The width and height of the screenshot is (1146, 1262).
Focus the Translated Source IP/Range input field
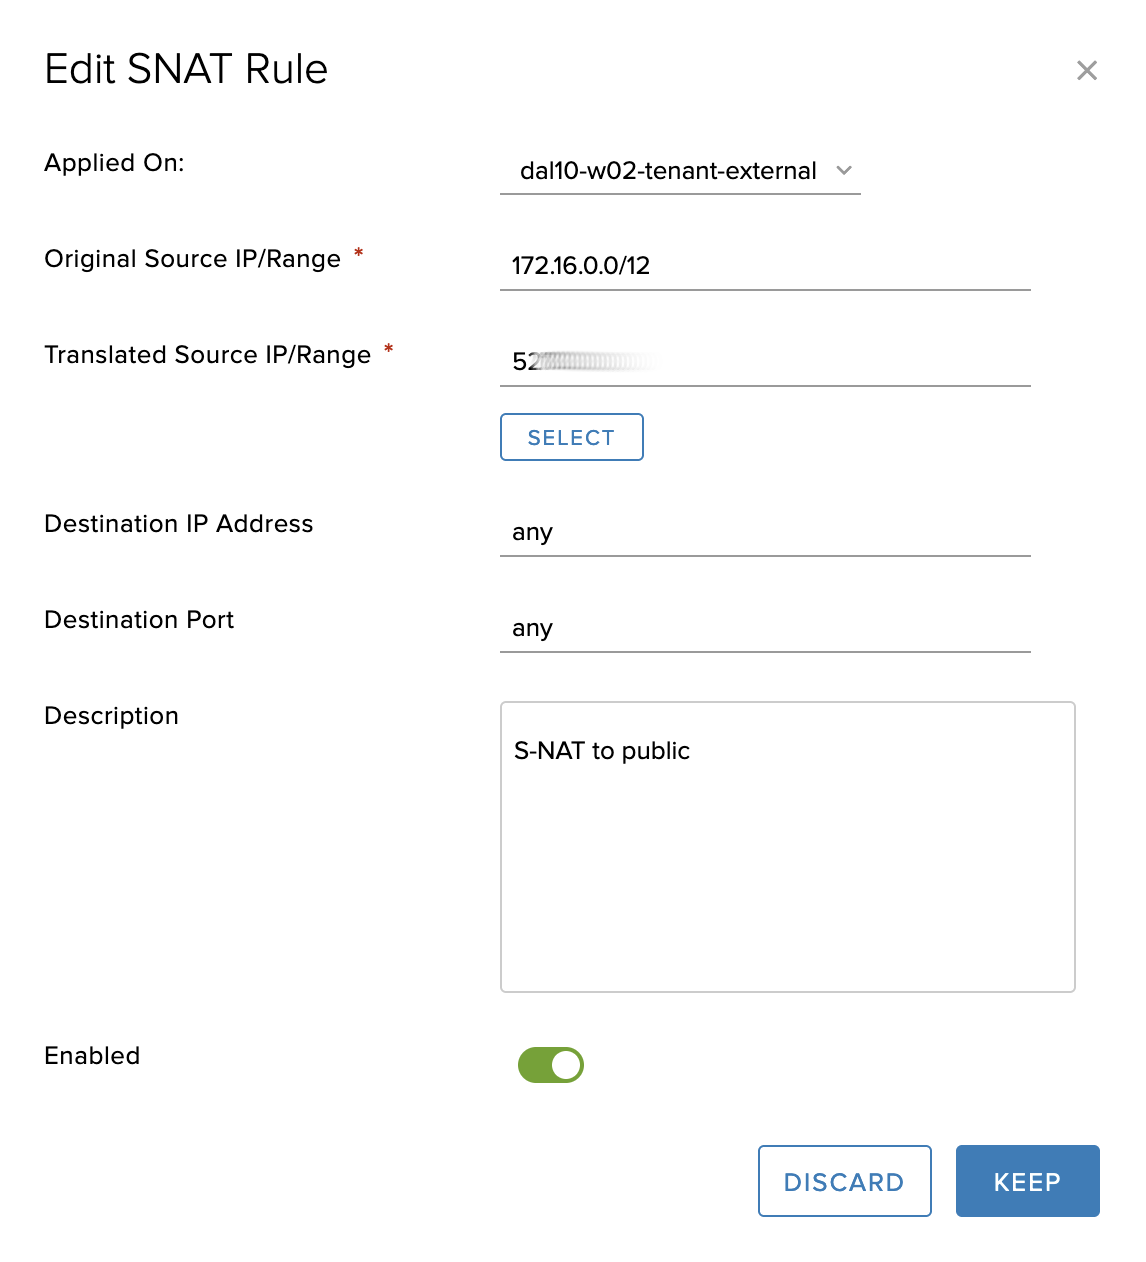click(x=764, y=362)
